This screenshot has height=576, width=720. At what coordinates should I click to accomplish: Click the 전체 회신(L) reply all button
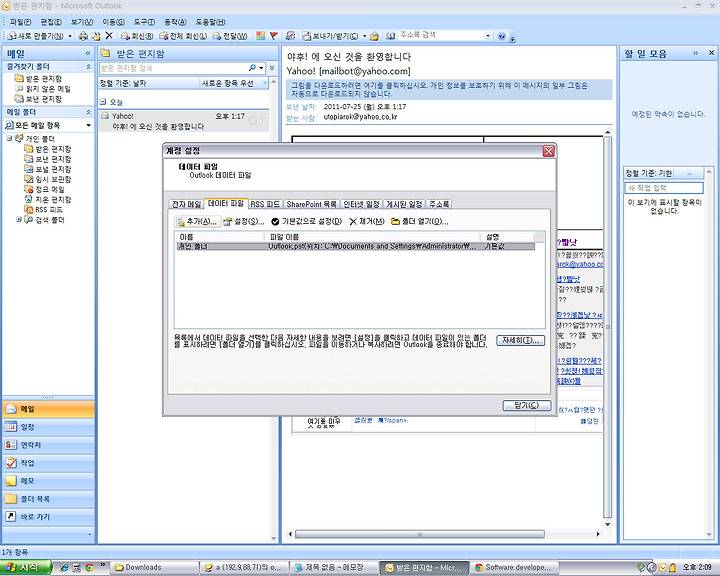[x=183, y=36]
